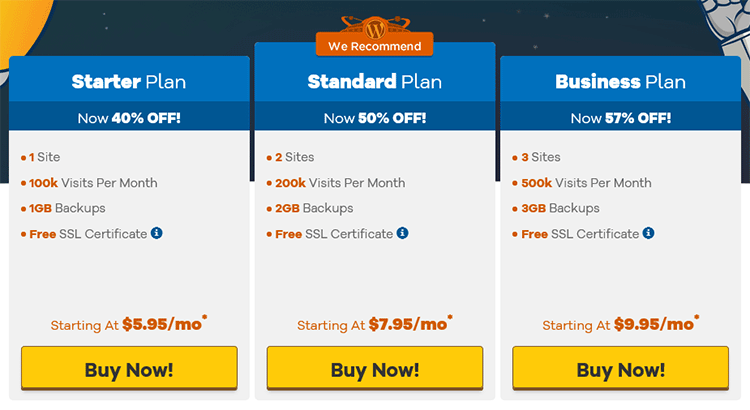
Task: Click the Now 50% OFF banner
Action: point(375,118)
